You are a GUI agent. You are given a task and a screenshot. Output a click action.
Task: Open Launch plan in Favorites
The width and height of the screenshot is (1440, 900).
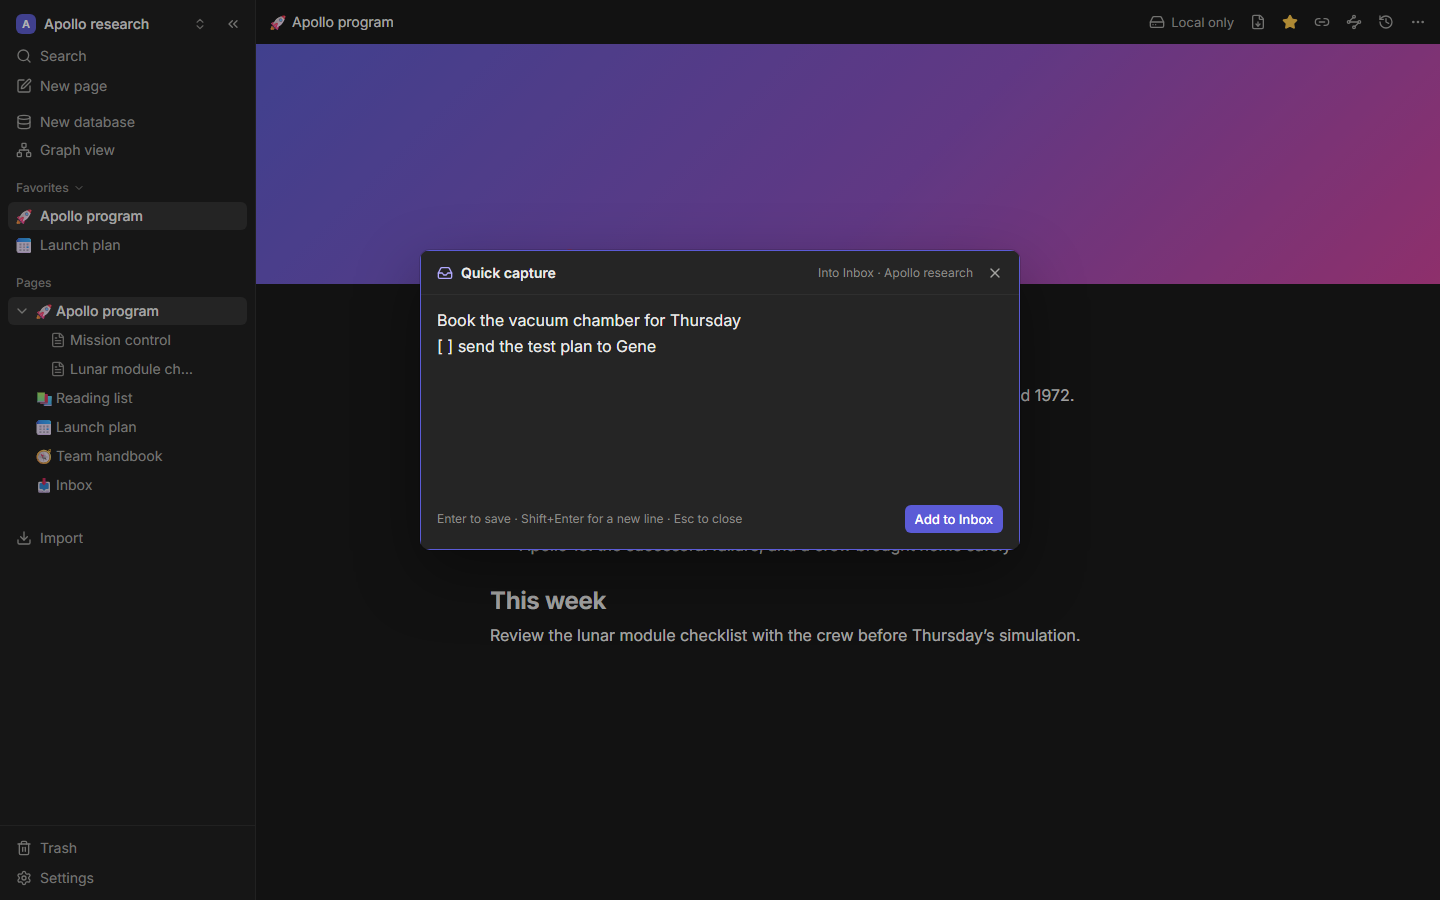click(x=127, y=245)
